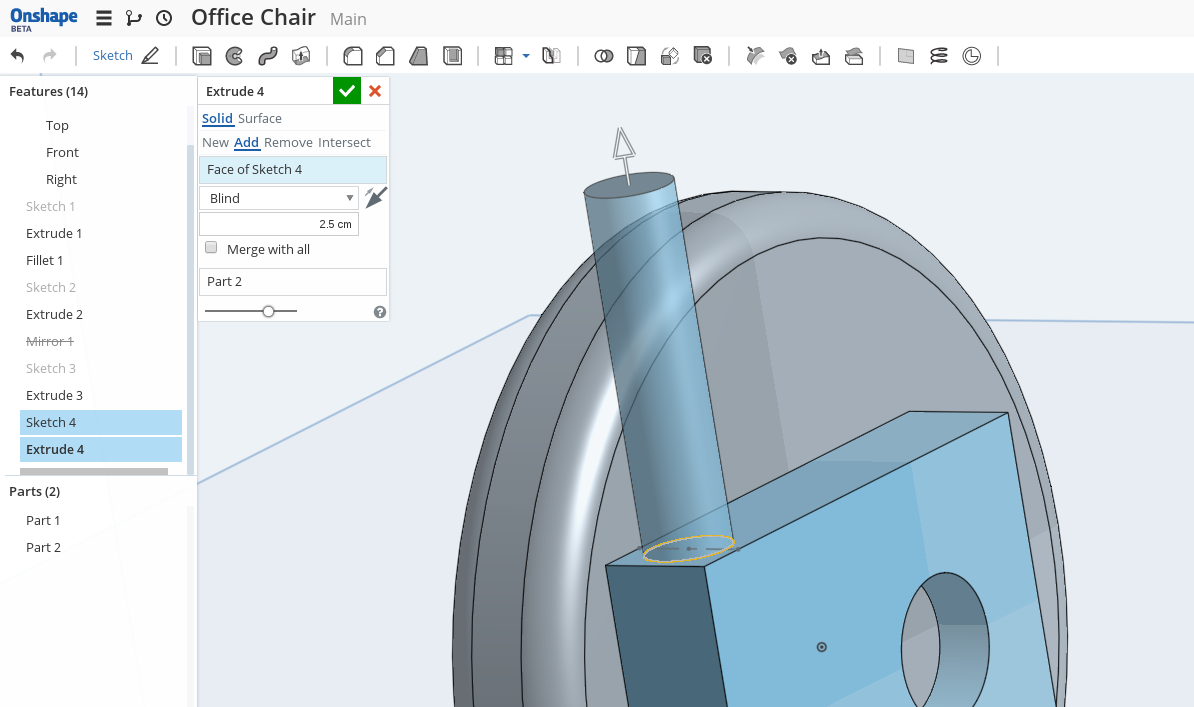
Task: Click the Helix tool icon
Action: [x=938, y=56]
